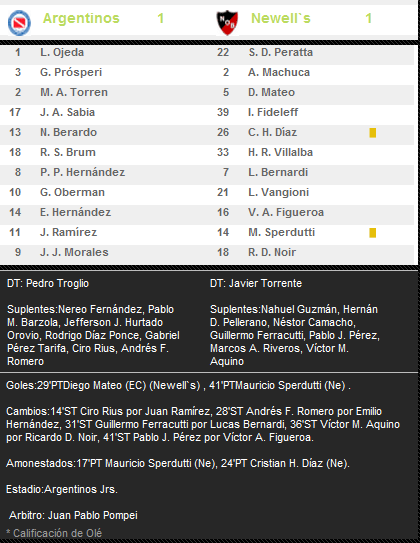Click DT Pedro Troglio coach name
The image size is (420, 543).
[48, 283]
